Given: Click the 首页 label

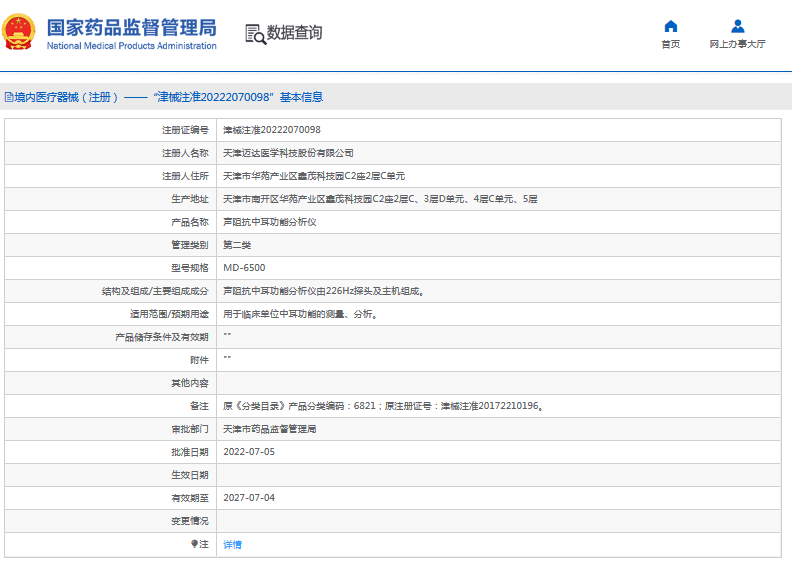Looking at the screenshot, I should [x=671, y=44].
